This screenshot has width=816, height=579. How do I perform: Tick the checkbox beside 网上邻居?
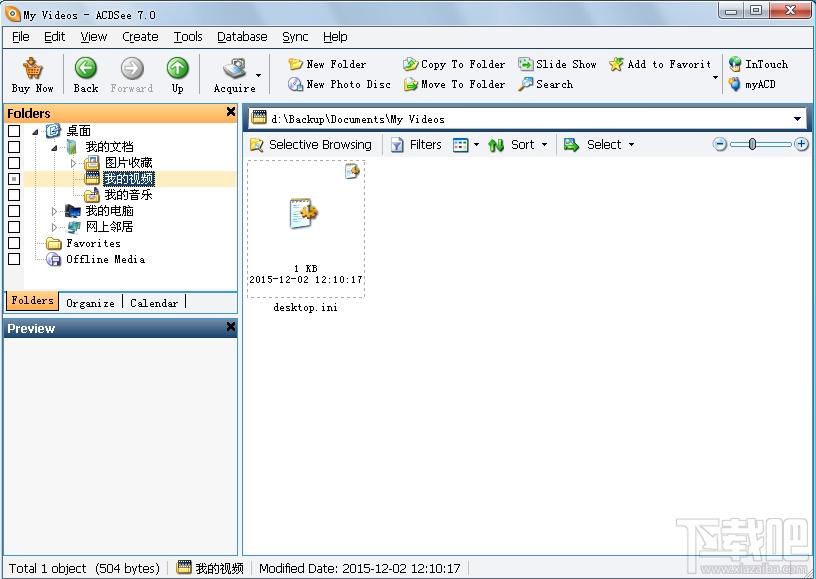click(14, 227)
